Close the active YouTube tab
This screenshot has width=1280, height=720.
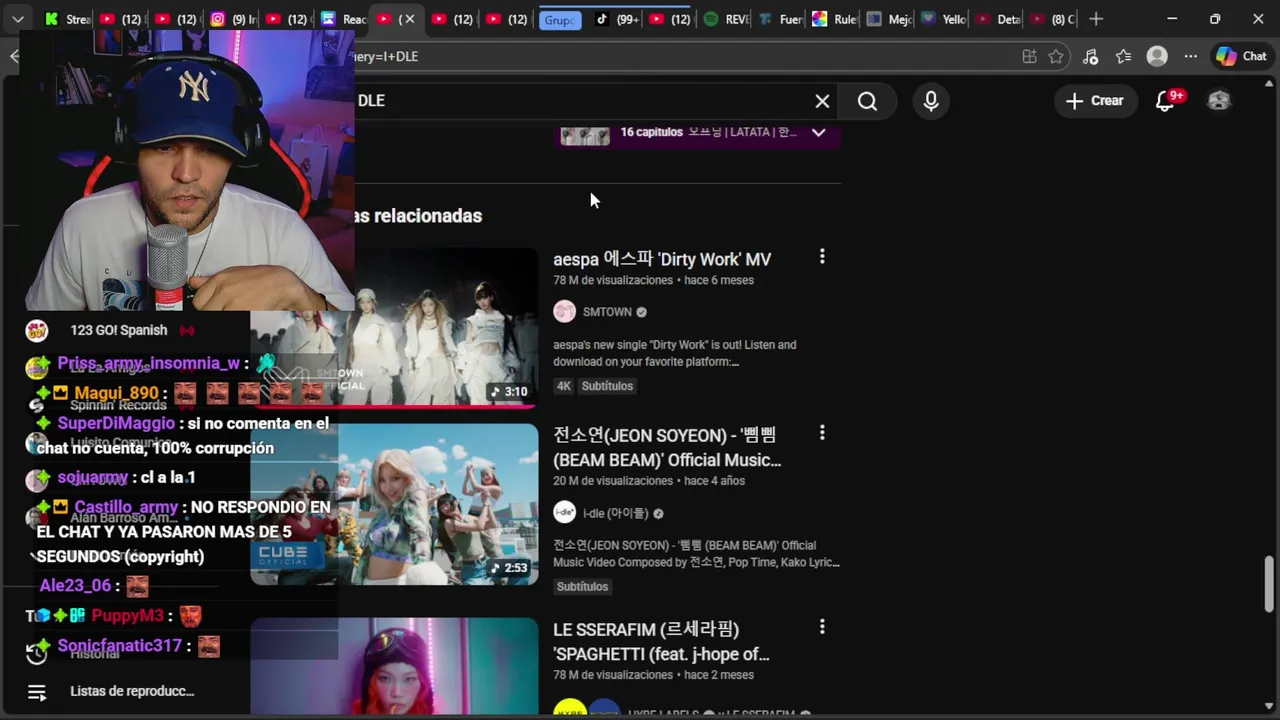tap(409, 19)
